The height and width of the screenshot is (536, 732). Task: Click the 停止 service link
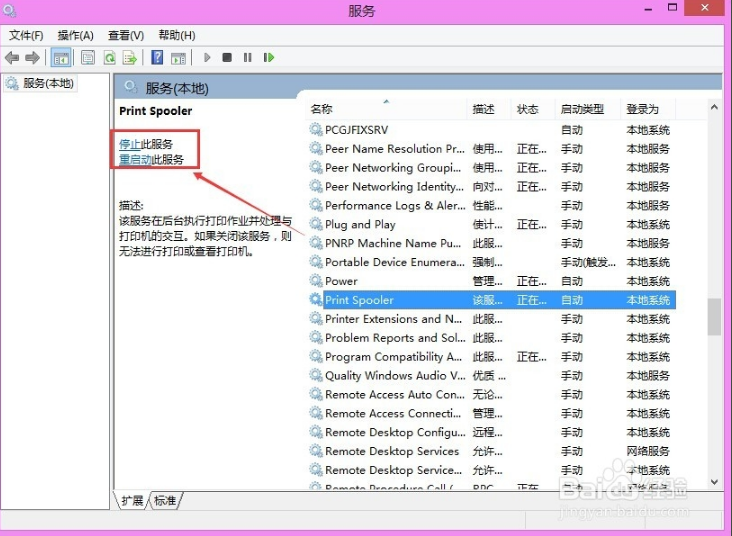130,145
